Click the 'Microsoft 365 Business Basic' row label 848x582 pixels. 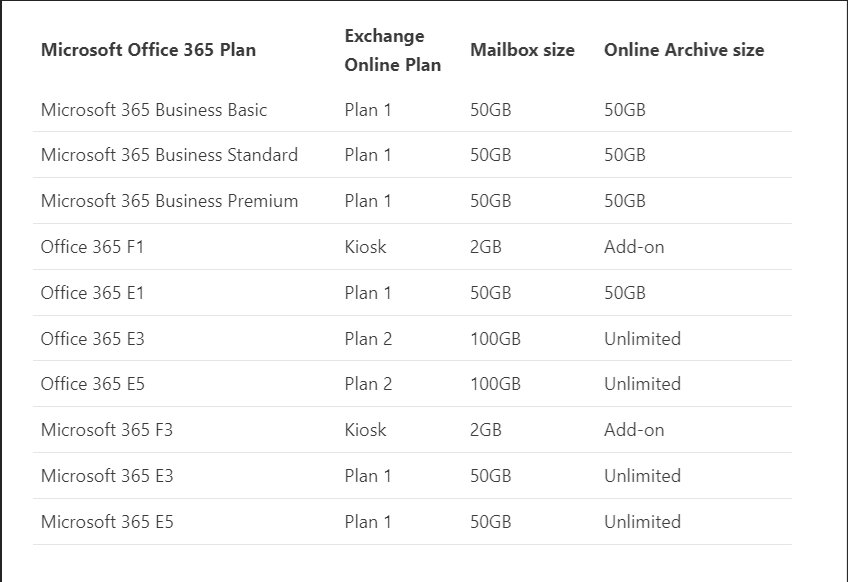pos(154,110)
